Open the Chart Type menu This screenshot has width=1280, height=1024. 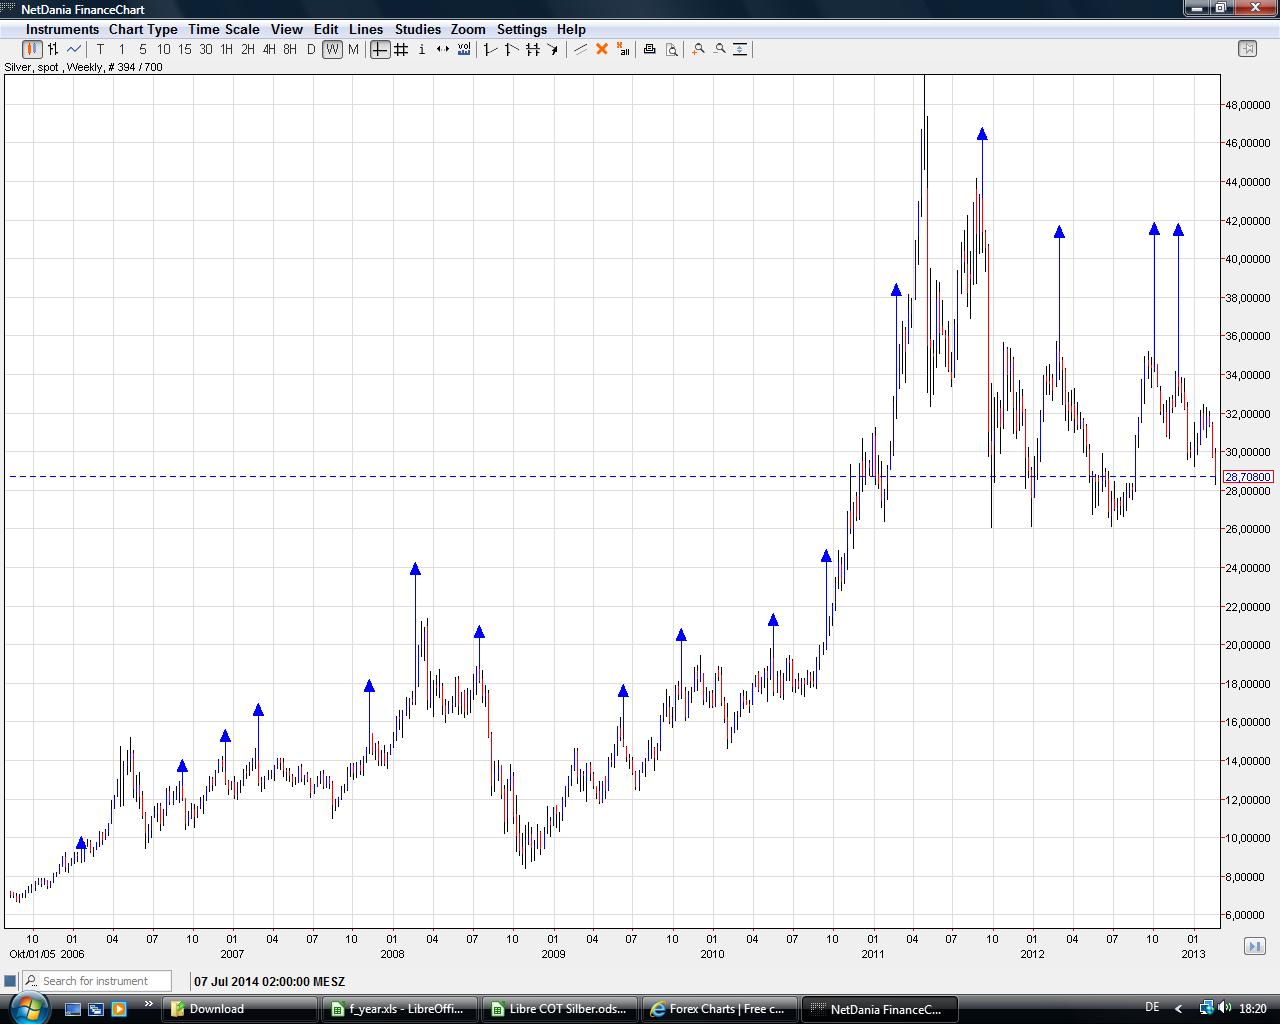pos(143,29)
